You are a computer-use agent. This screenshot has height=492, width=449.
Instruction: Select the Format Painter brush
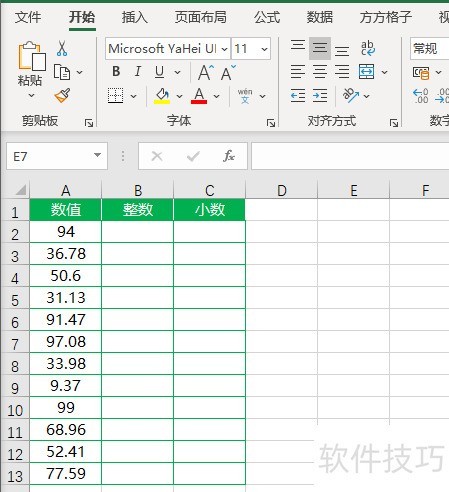62,96
